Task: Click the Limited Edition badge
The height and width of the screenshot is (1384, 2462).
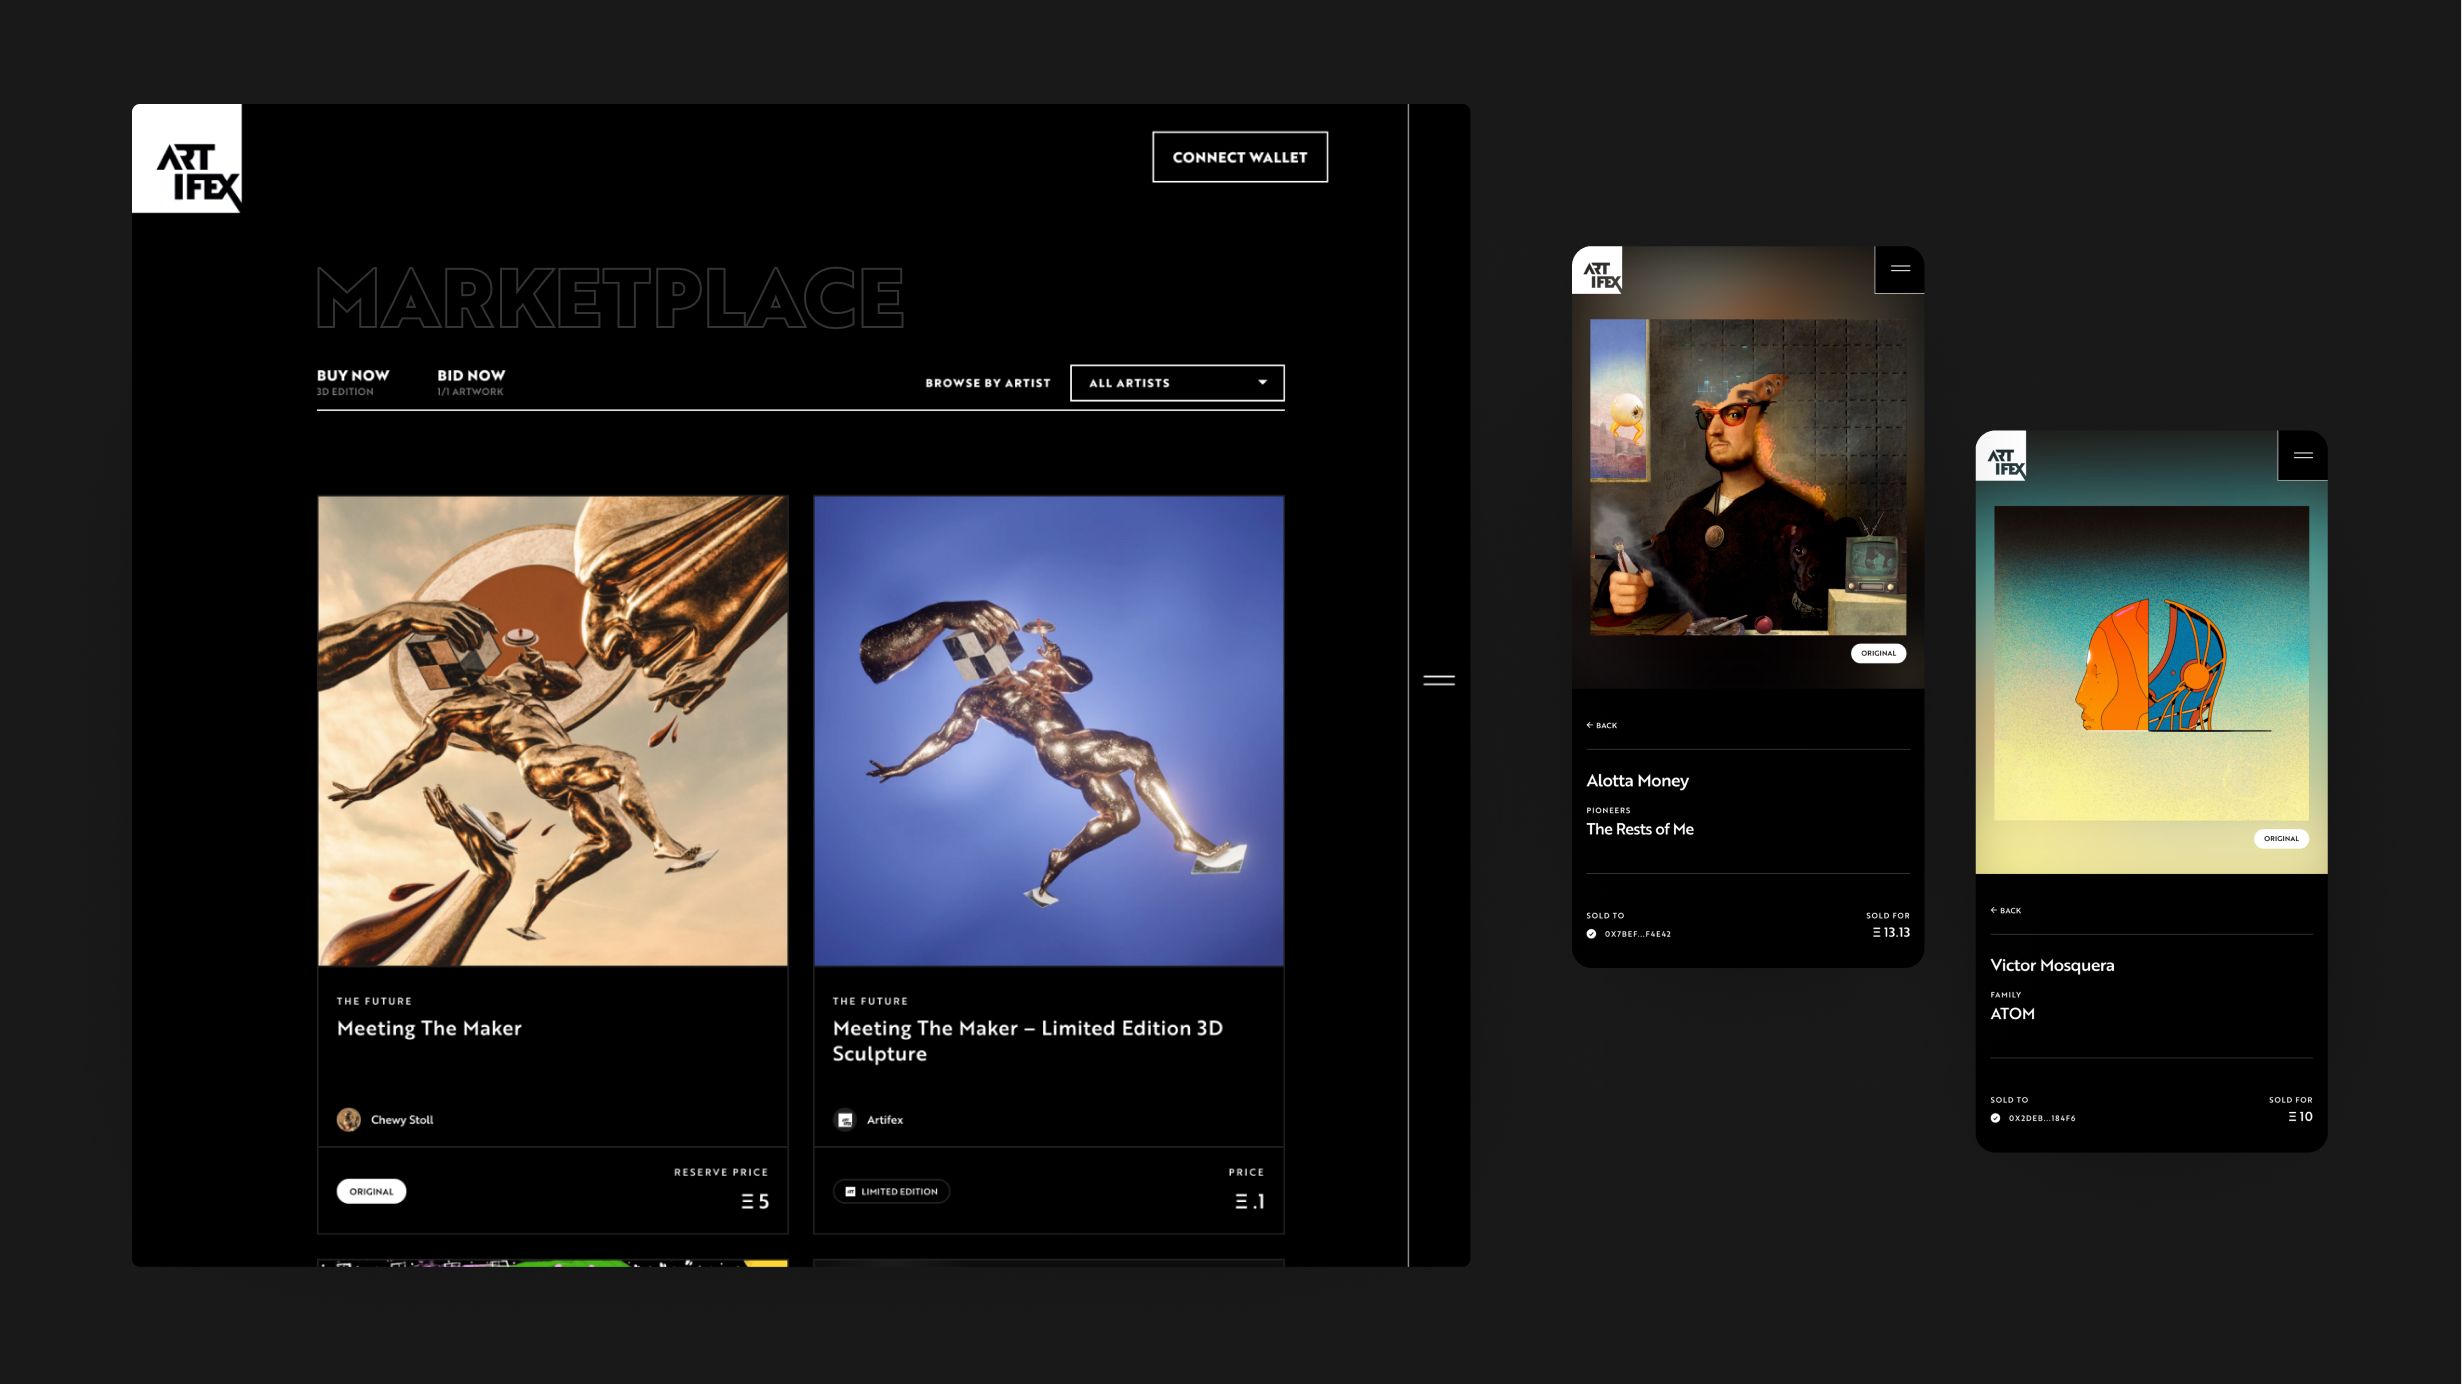Action: tap(891, 1191)
